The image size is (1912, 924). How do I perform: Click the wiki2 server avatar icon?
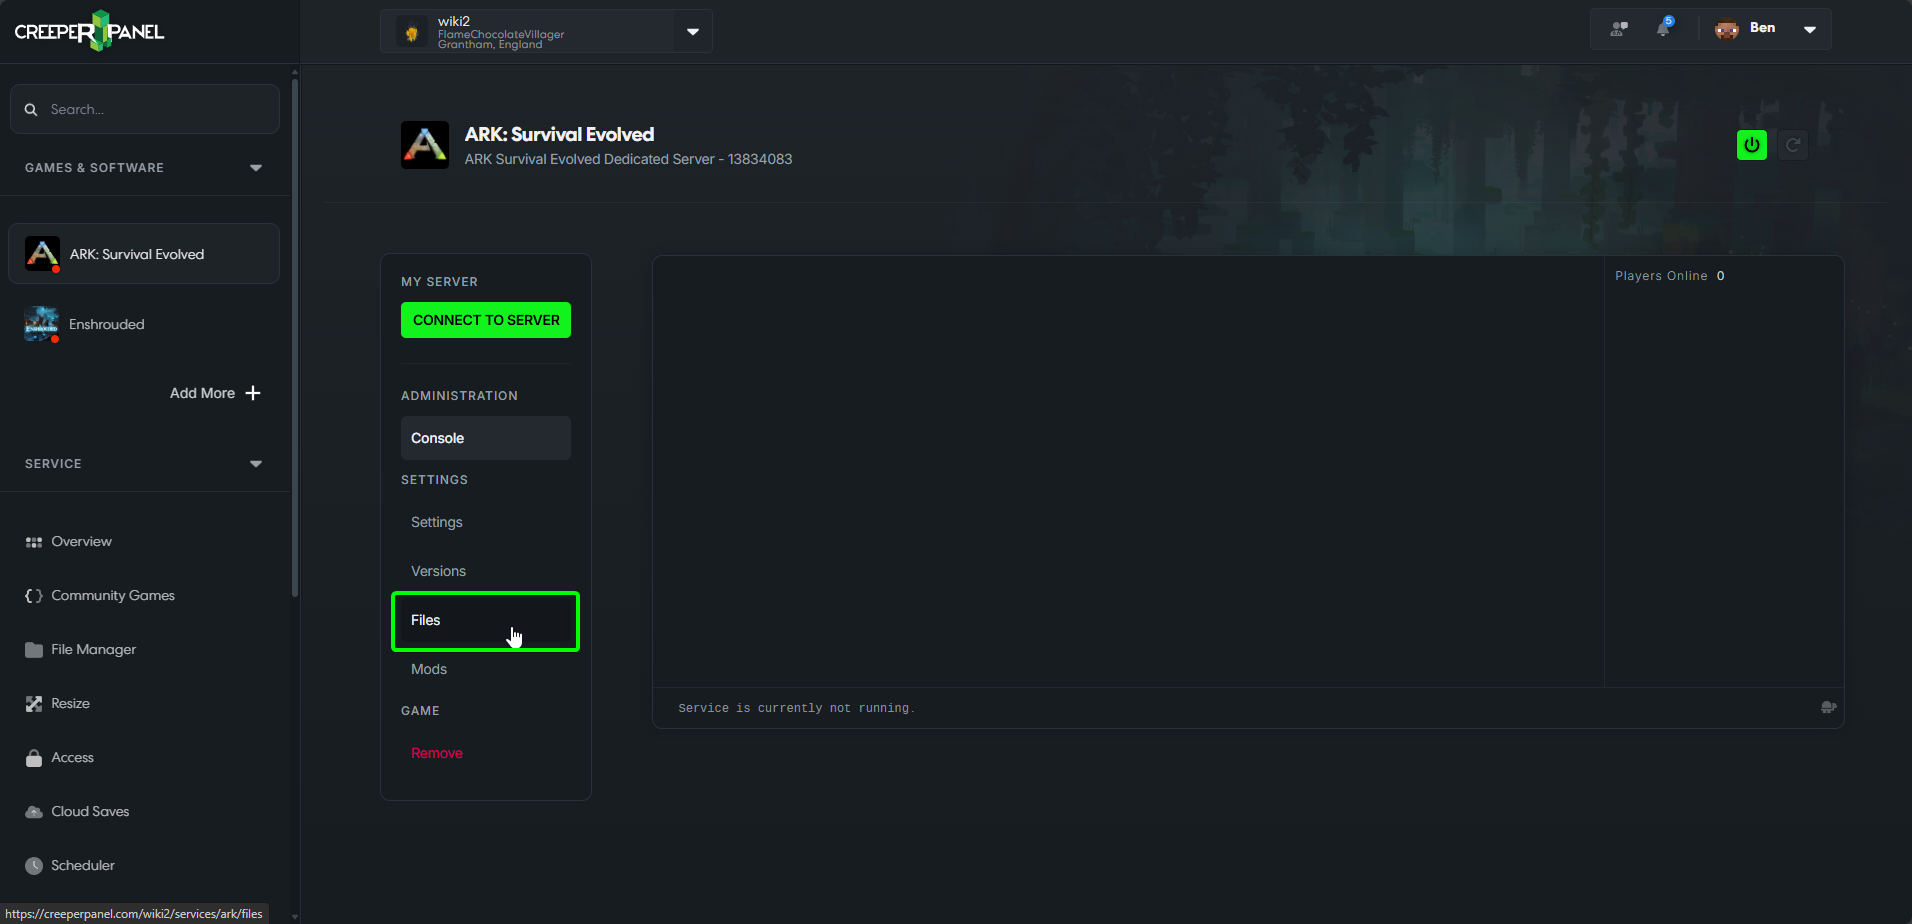[x=412, y=33]
